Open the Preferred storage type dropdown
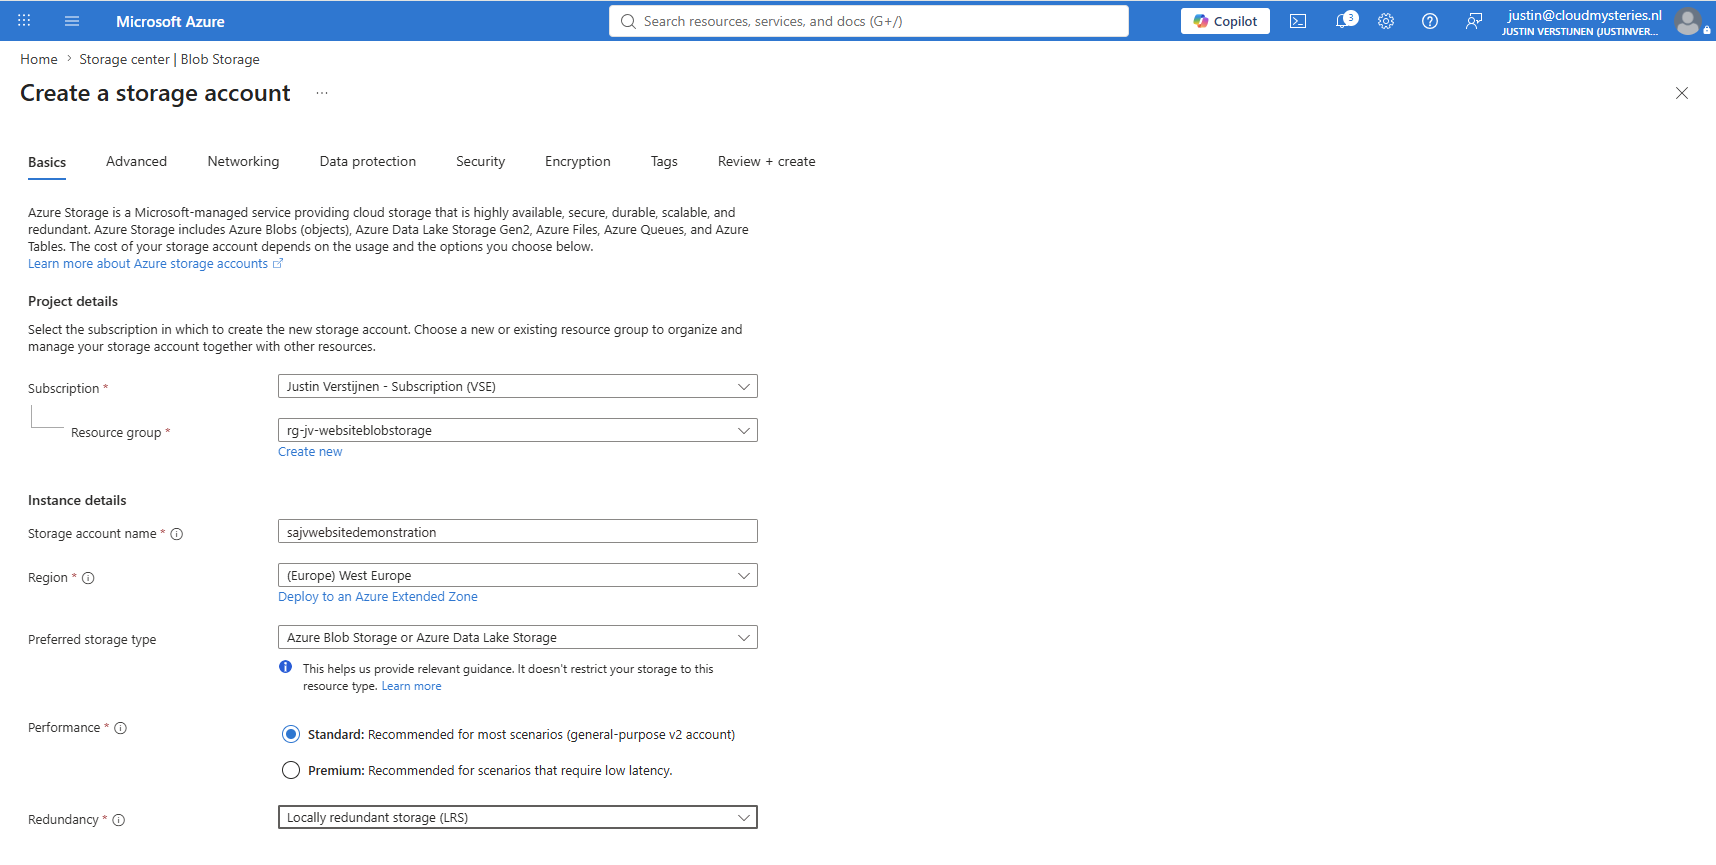Viewport: 1716px width, 865px height. [x=518, y=637]
